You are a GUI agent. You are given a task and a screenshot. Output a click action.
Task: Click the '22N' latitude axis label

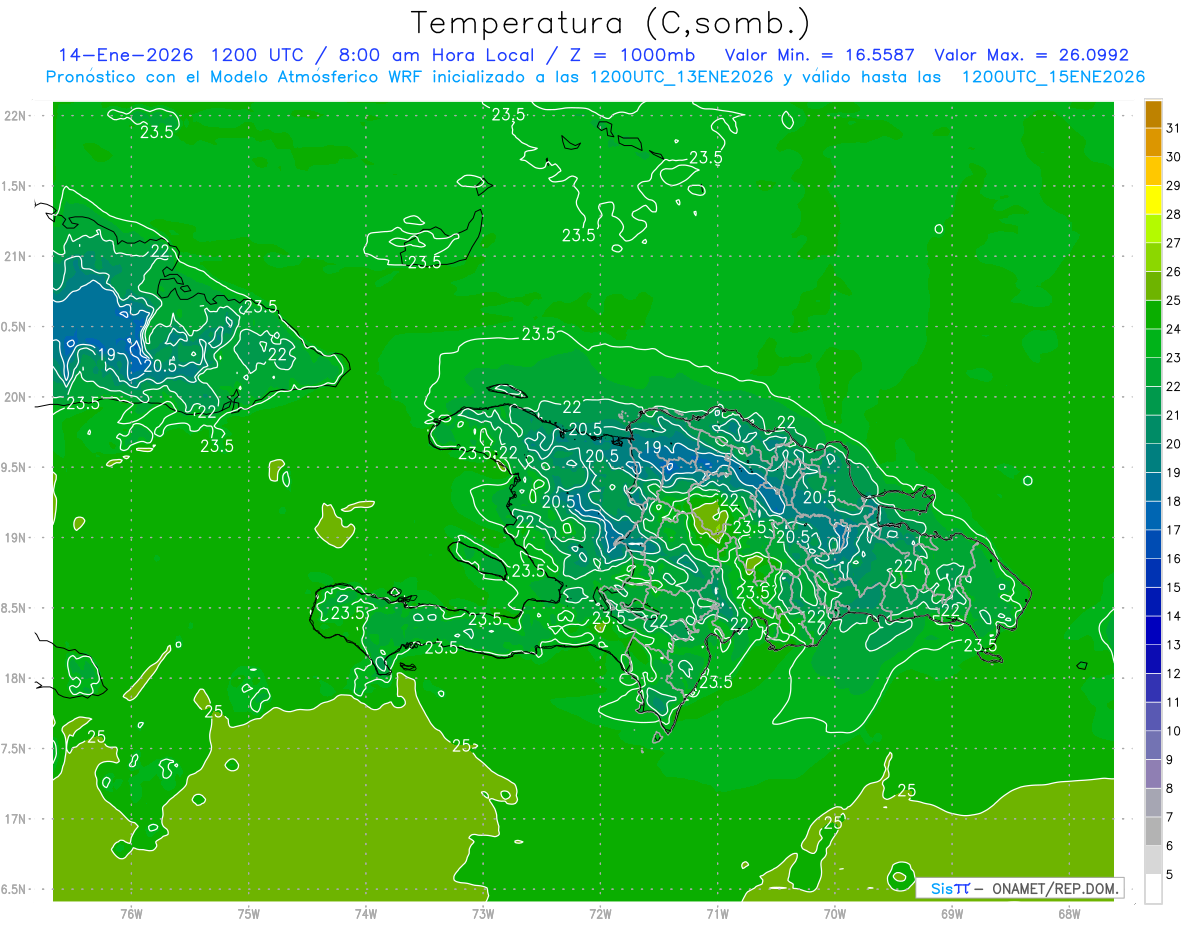(17, 116)
